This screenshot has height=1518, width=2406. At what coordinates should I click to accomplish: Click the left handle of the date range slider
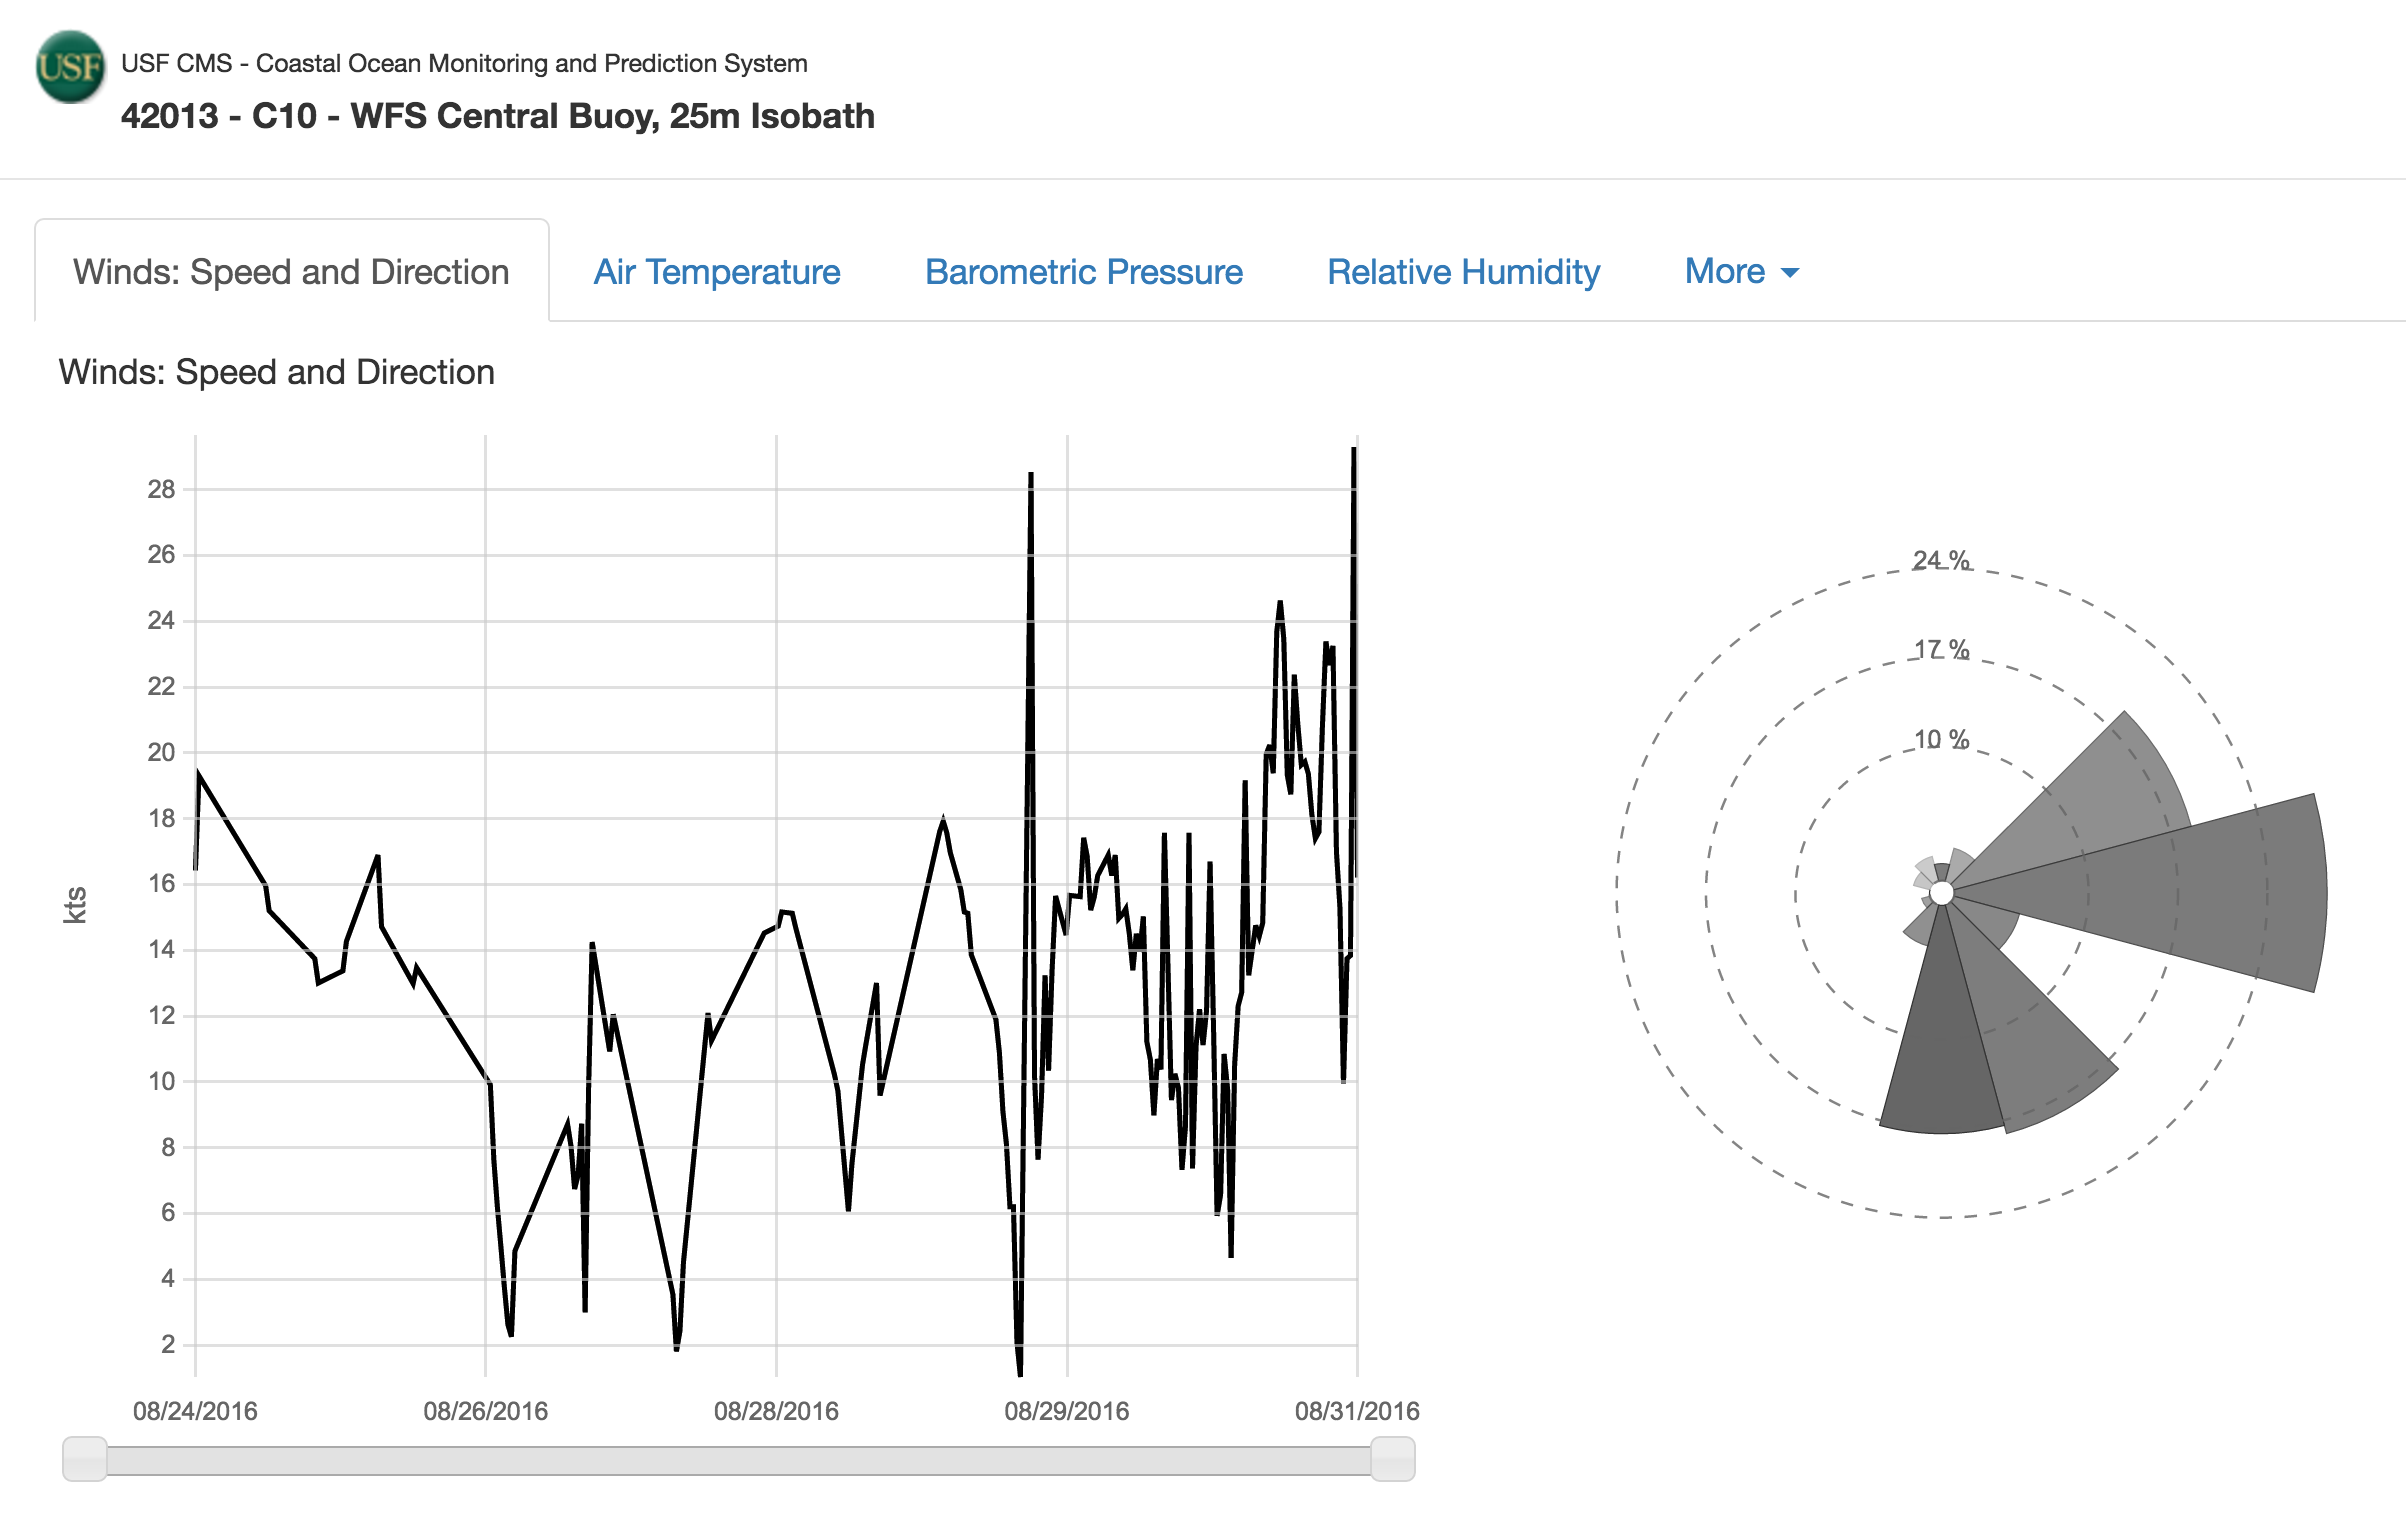coord(85,1459)
